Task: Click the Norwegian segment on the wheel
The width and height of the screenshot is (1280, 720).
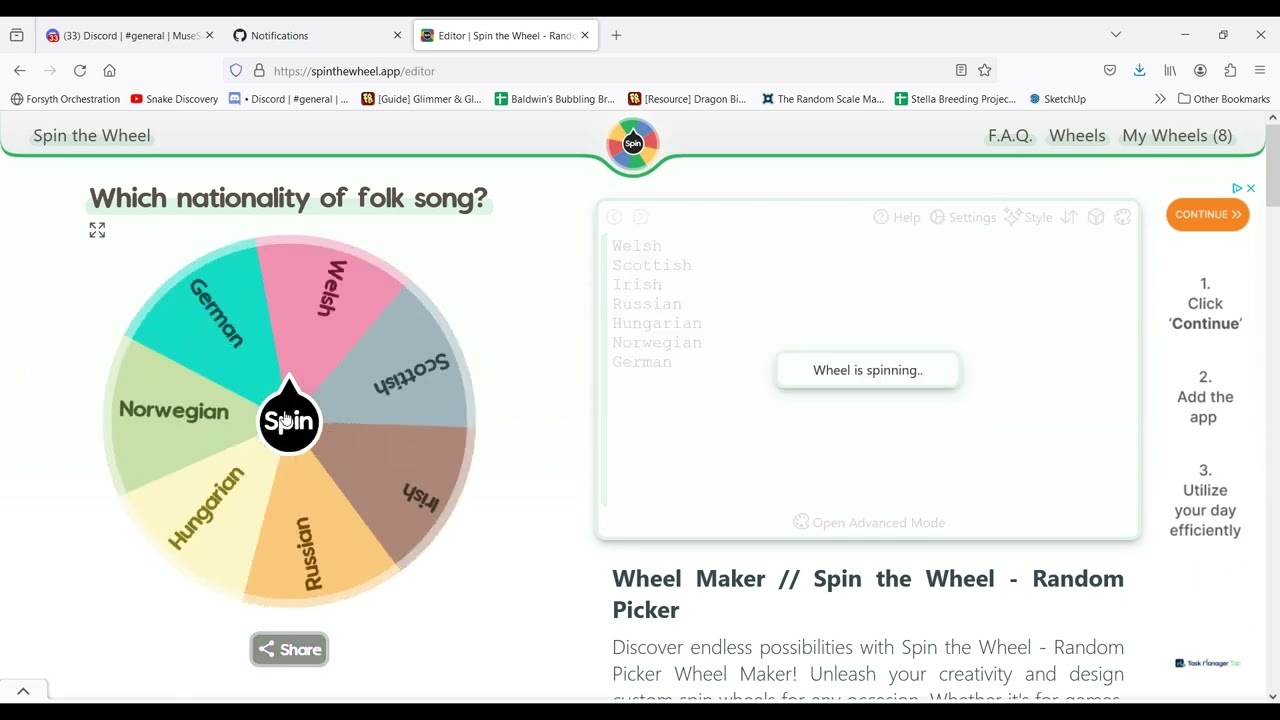Action: 175,411
